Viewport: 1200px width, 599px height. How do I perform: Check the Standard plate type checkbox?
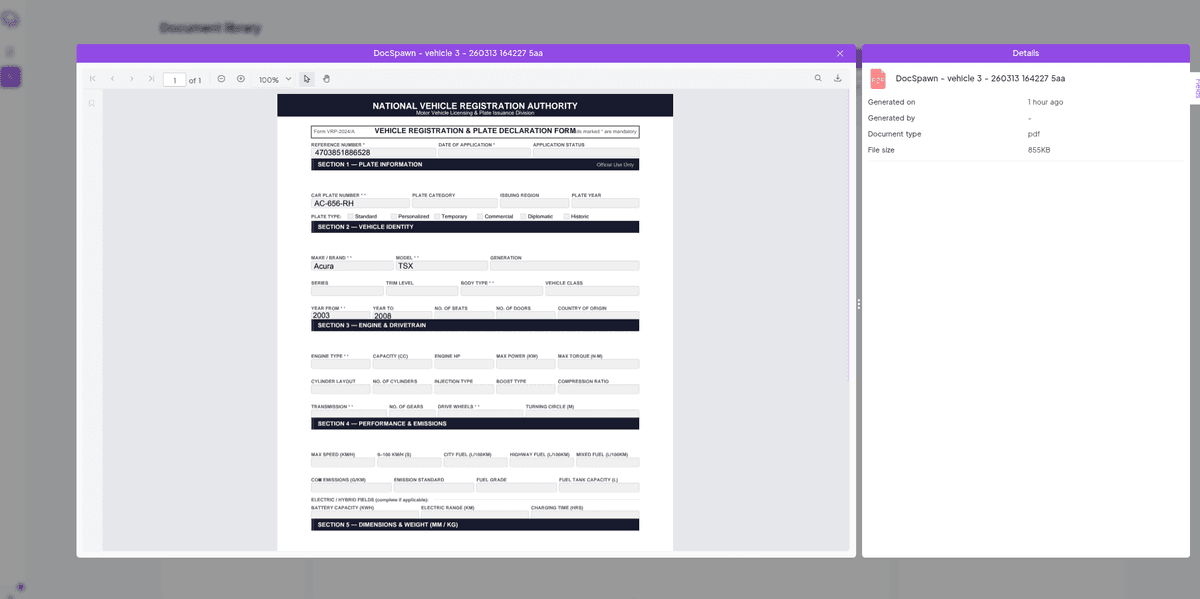[350, 216]
